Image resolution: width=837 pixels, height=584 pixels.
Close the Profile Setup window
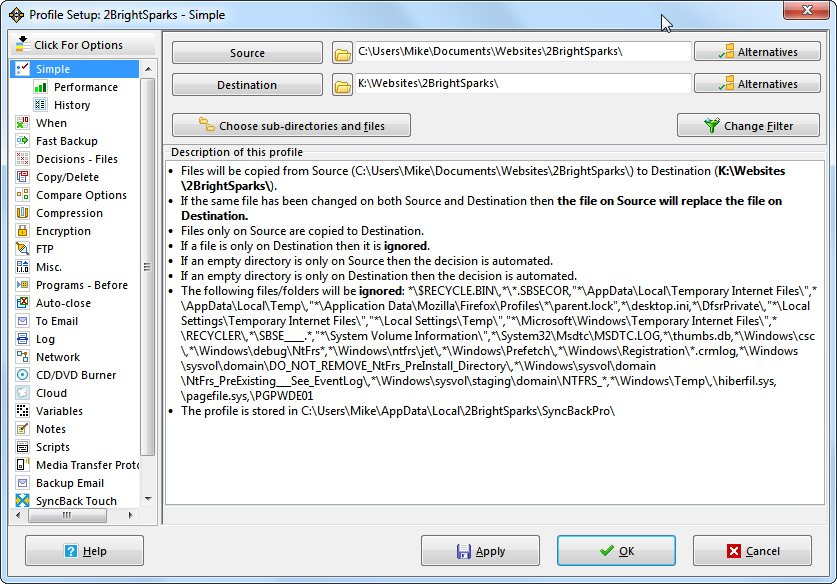806,10
